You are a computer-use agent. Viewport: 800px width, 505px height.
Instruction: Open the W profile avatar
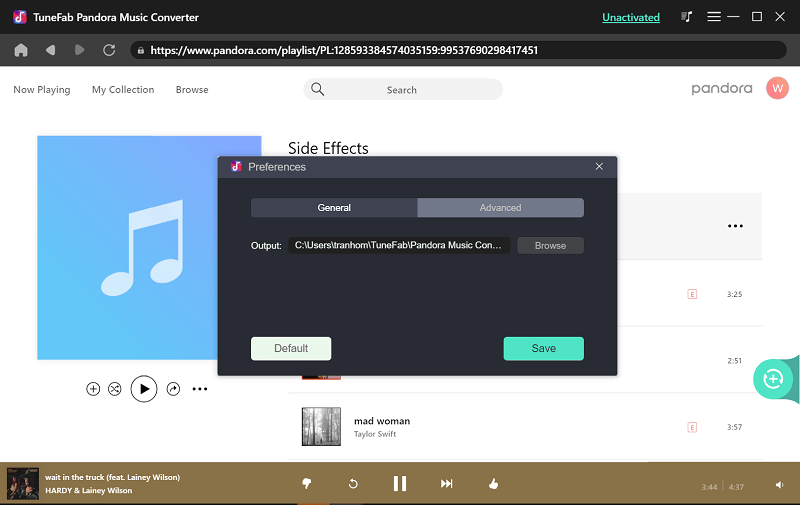[x=777, y=88]
